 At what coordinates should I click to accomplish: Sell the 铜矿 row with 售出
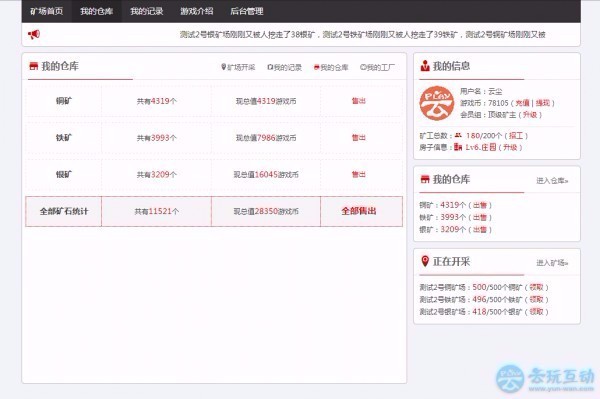point(359,101)
